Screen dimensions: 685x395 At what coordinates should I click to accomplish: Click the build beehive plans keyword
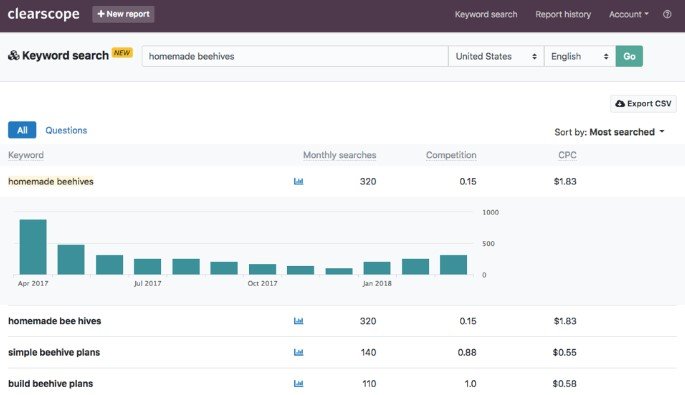pyautogui.click(x=51, y=384)
